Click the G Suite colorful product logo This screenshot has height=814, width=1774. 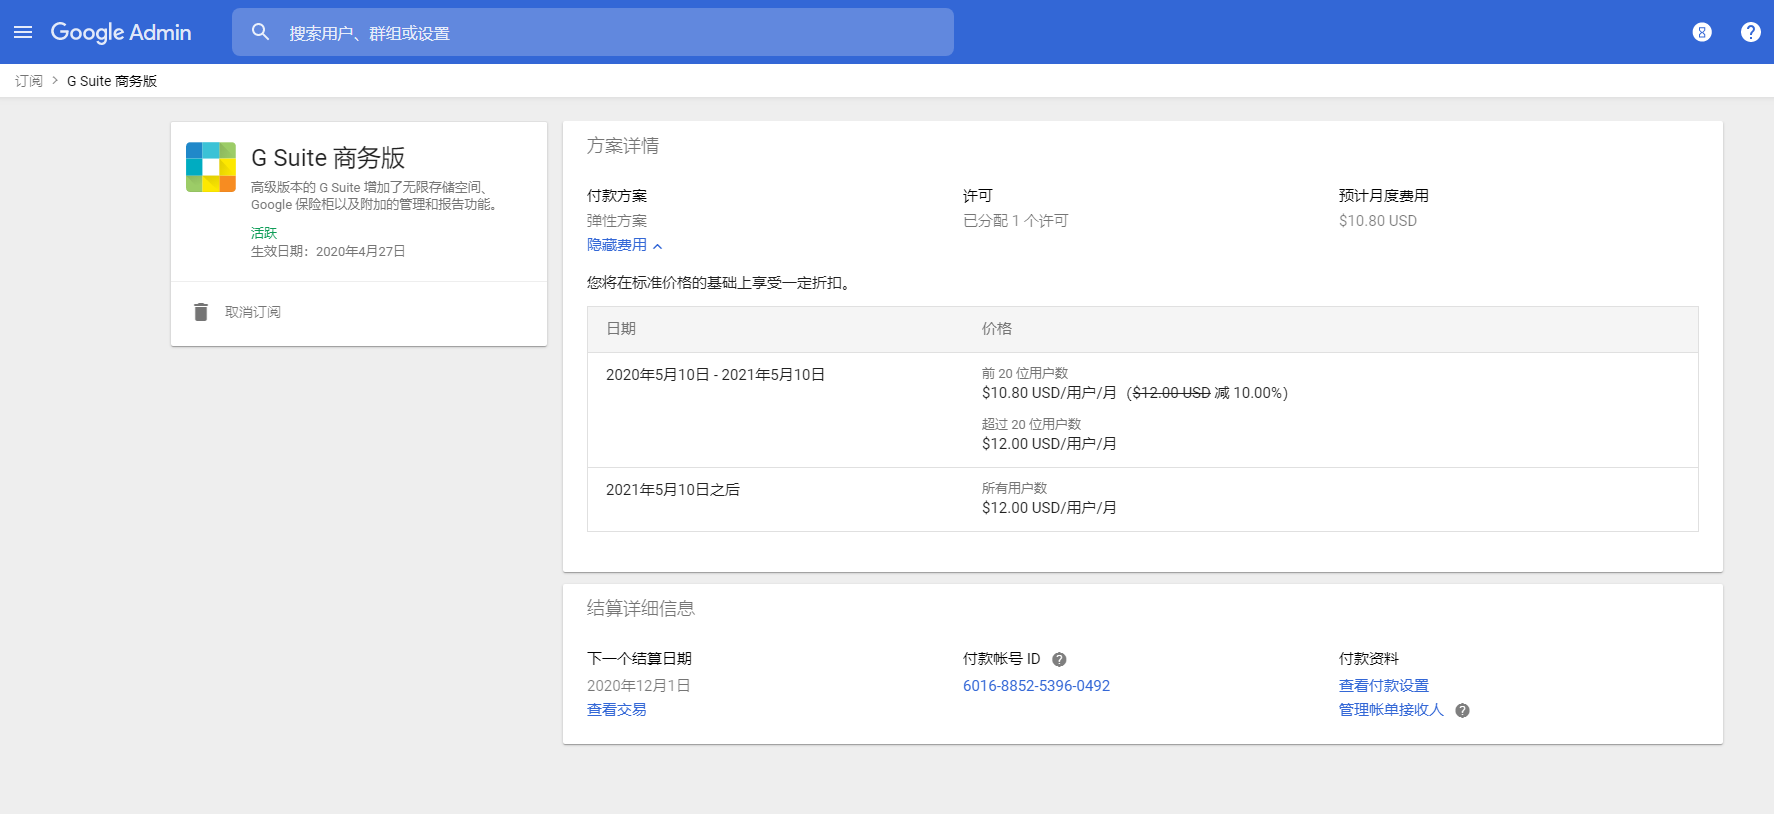pyautogui.click(x=211, y=167)
